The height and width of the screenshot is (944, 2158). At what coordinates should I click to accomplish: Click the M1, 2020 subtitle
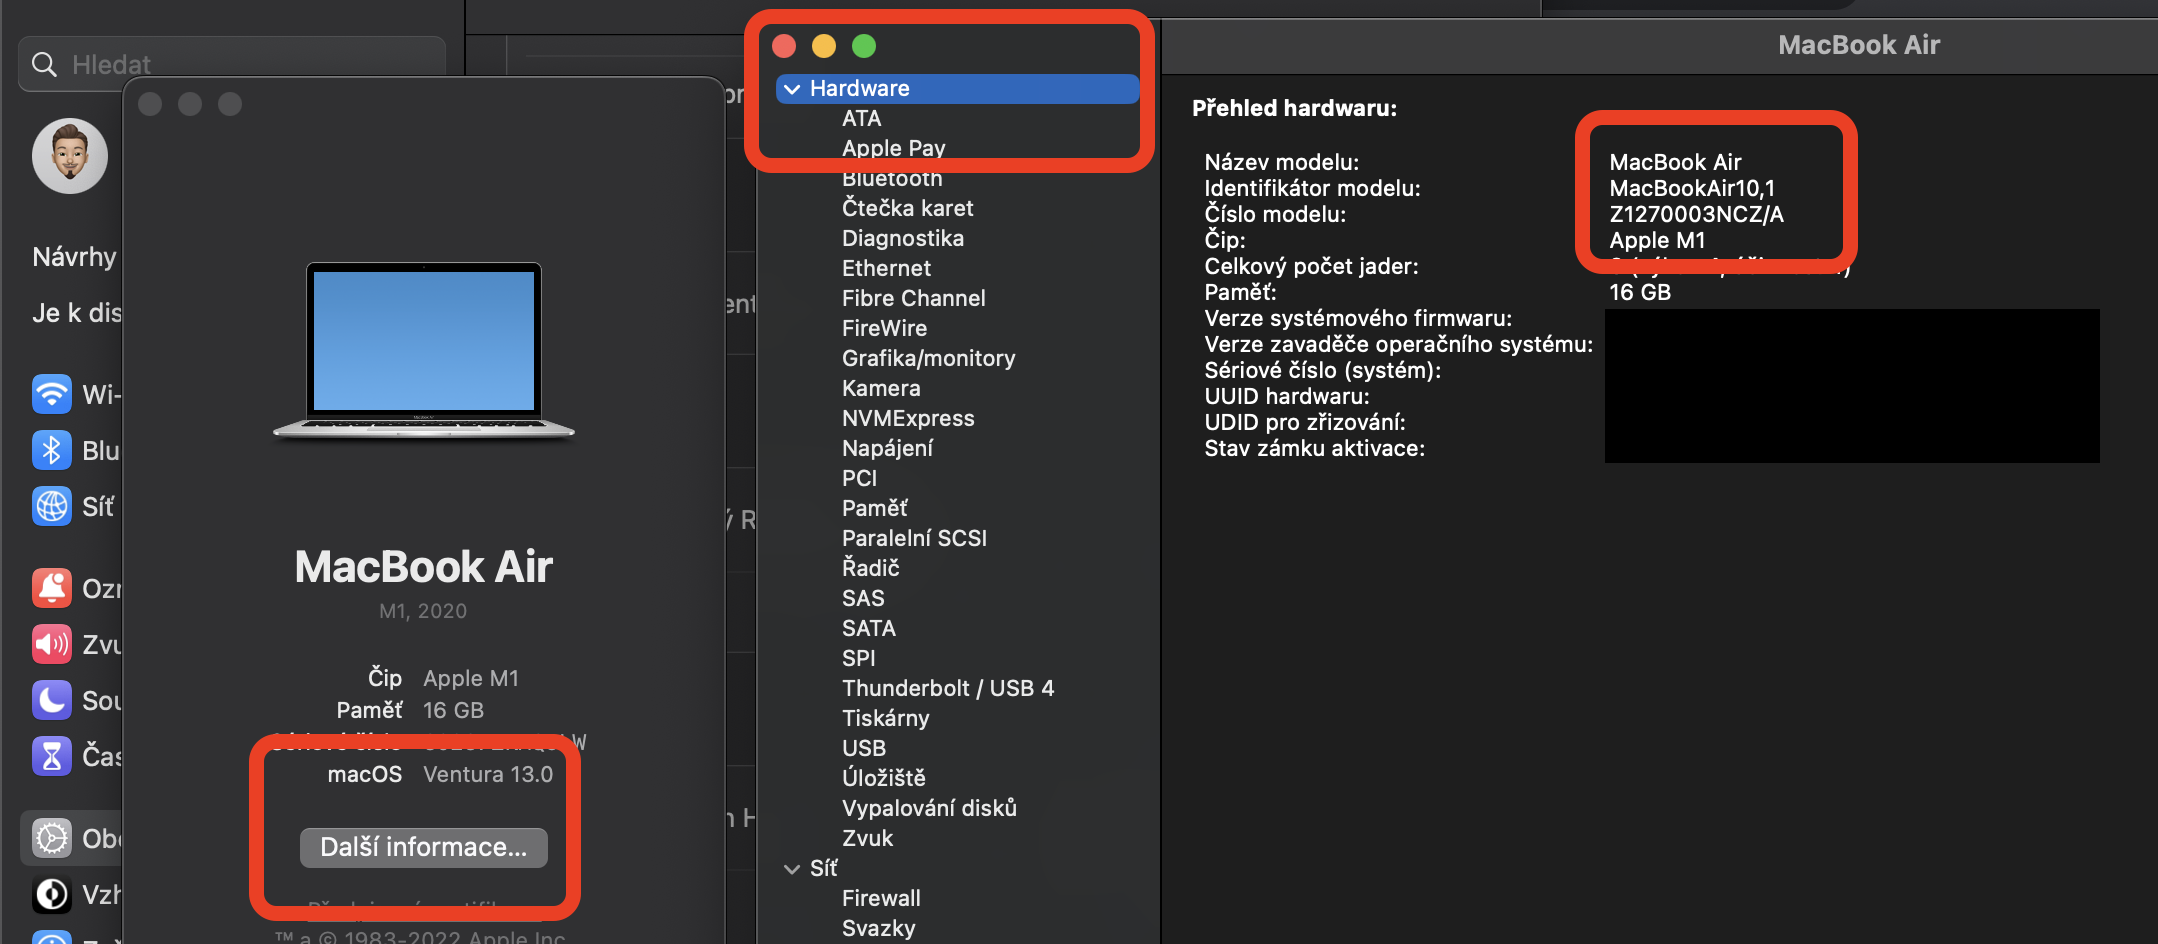tap(423, 611)
